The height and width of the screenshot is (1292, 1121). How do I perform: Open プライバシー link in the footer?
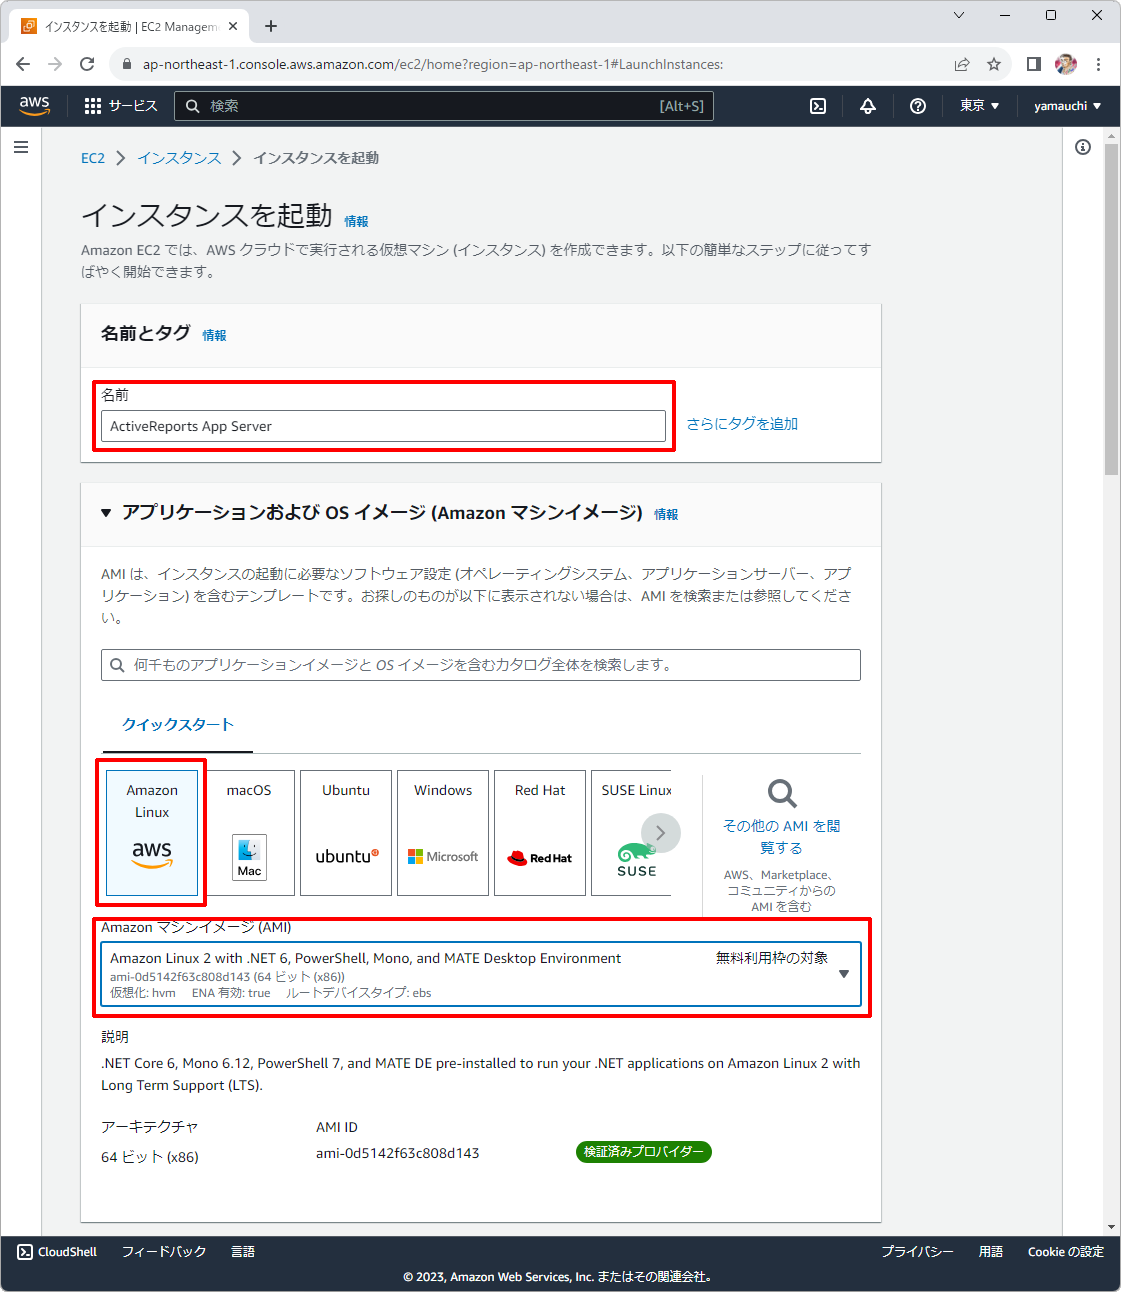pos(917,1252)
